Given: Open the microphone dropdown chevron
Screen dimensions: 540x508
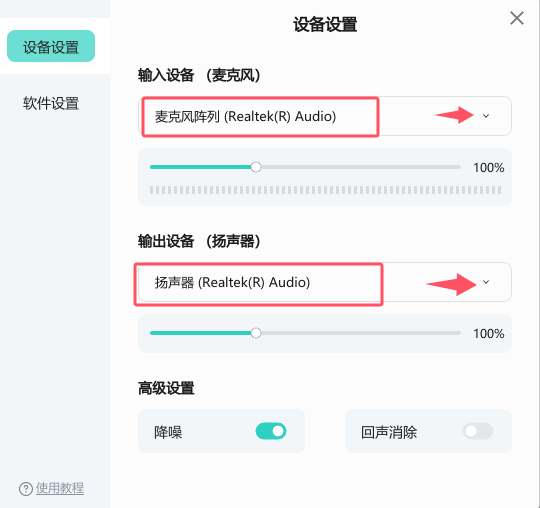Looking at the screenshot, I should (x=486, y=116).
